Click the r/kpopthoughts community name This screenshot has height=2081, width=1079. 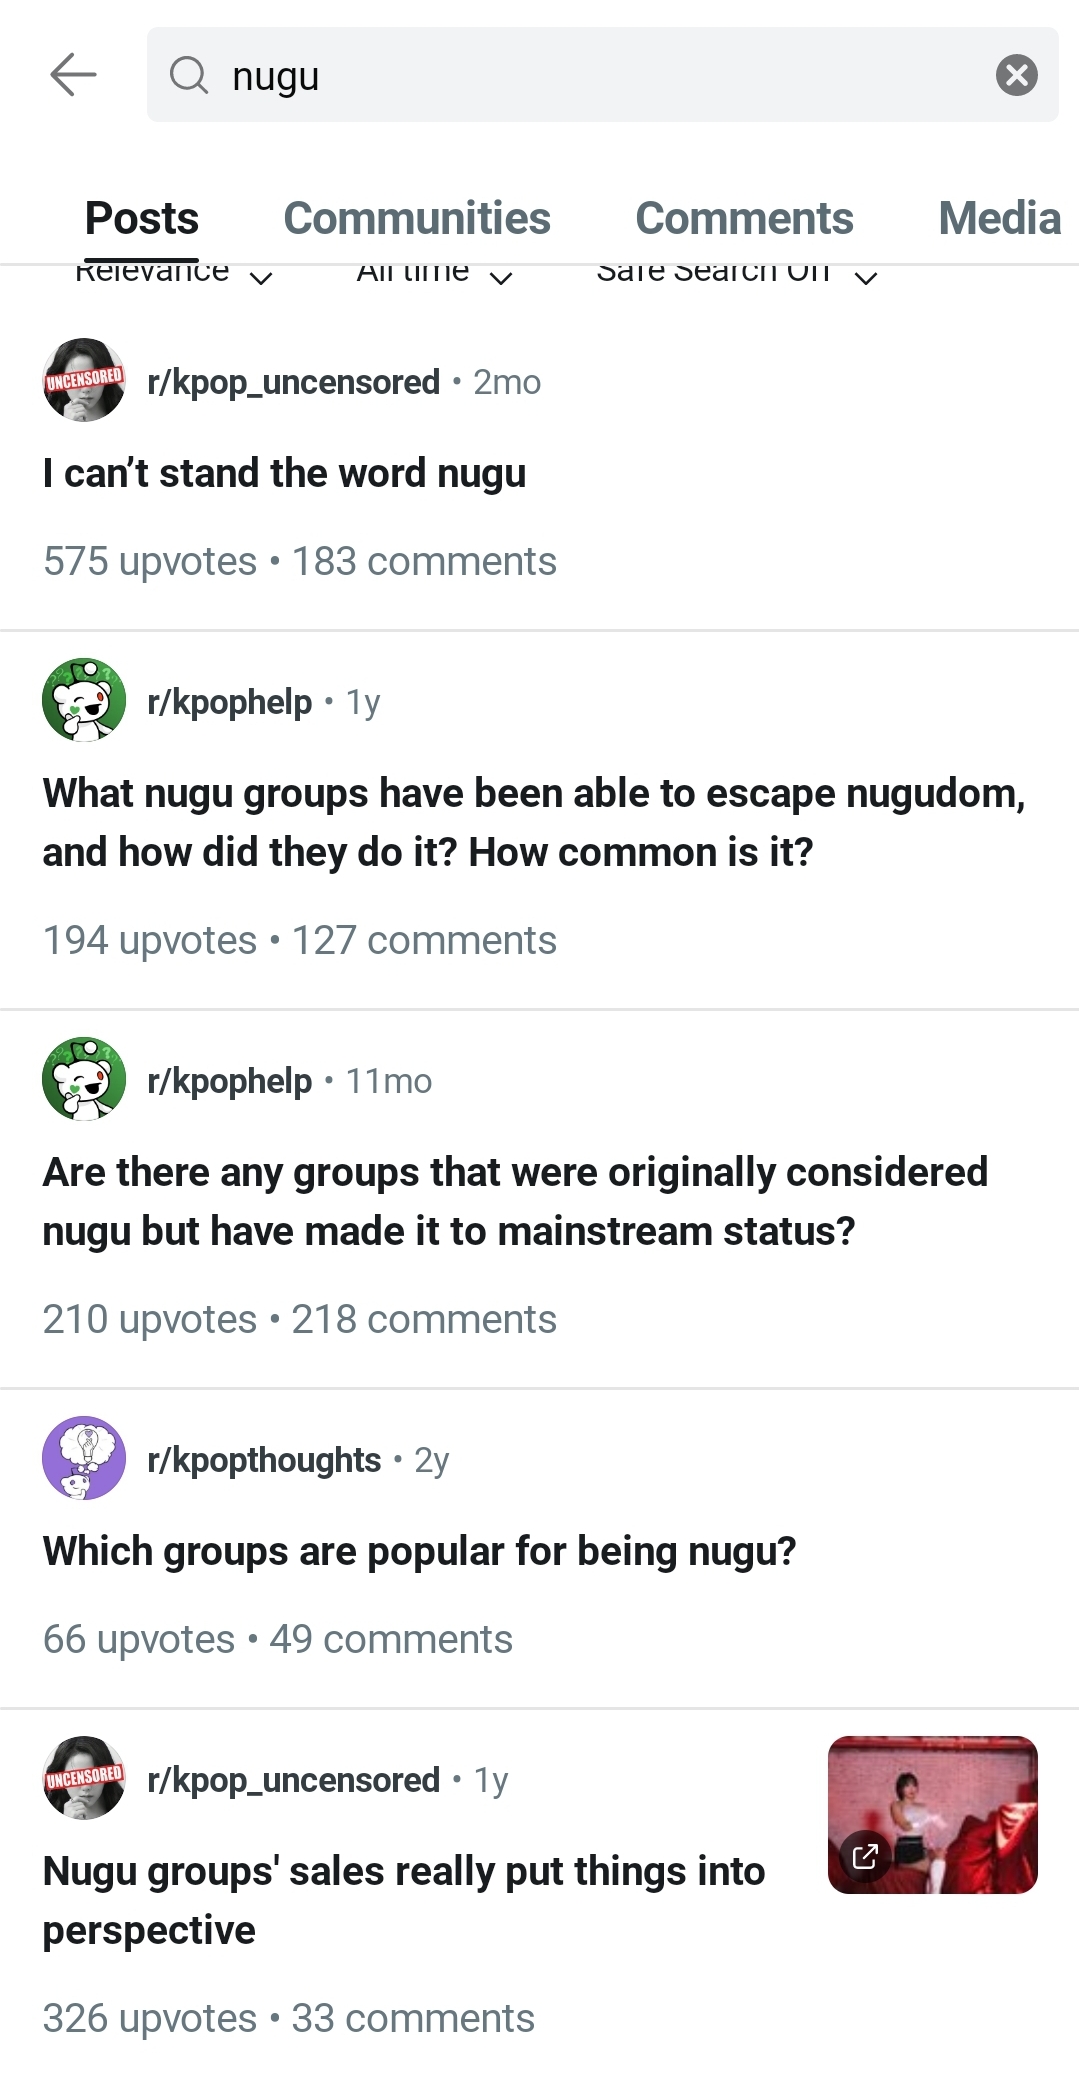264,1460
